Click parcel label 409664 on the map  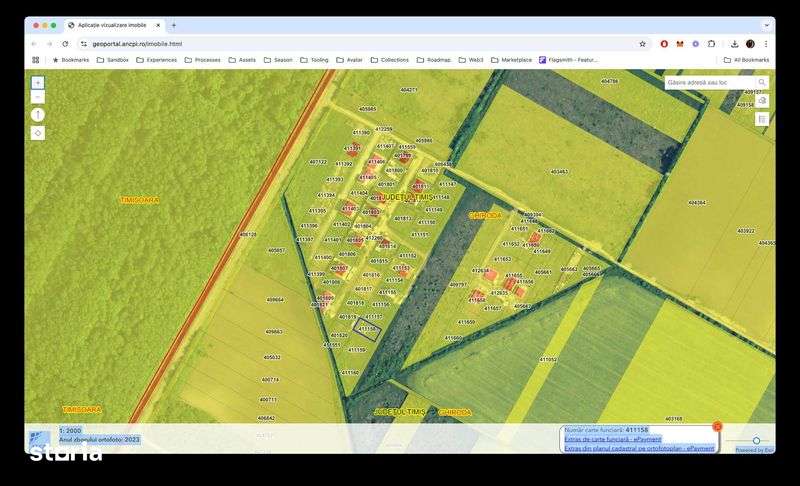(x=275, y=300)
